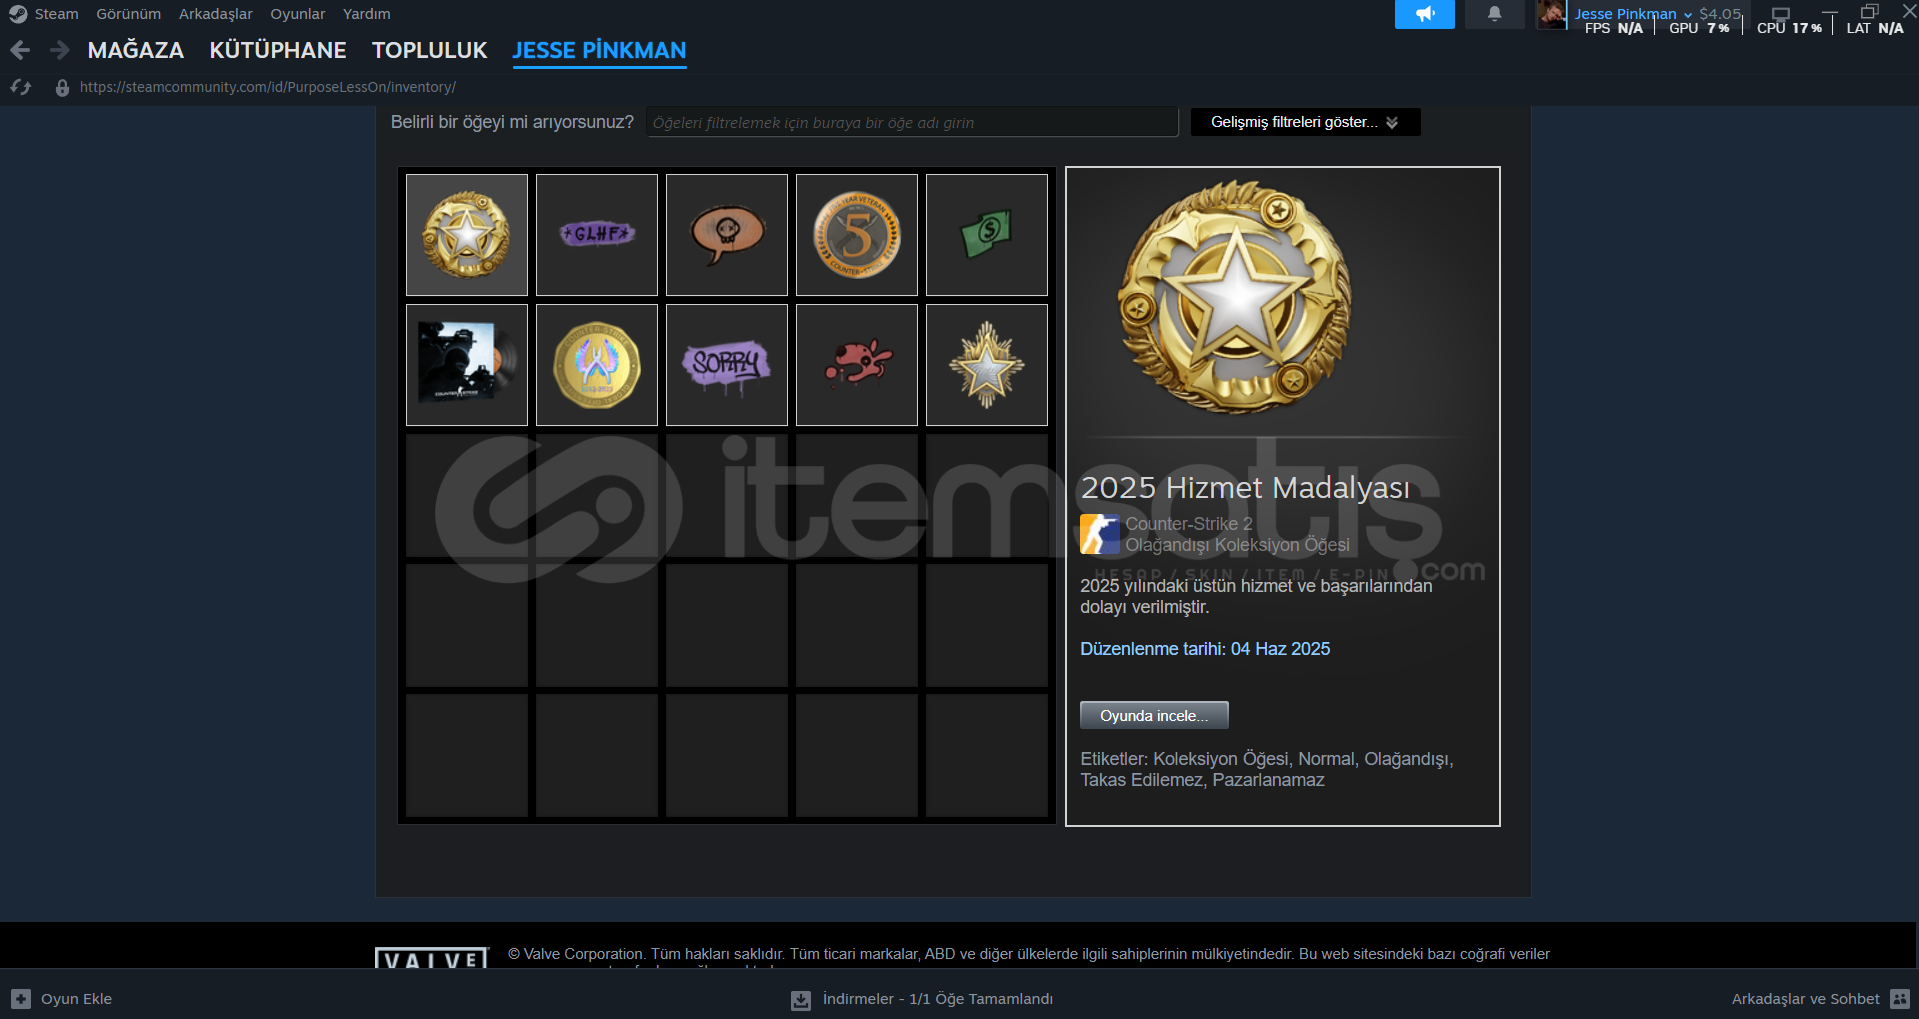Open the Arkadaşlar menu

pos(215,14)
